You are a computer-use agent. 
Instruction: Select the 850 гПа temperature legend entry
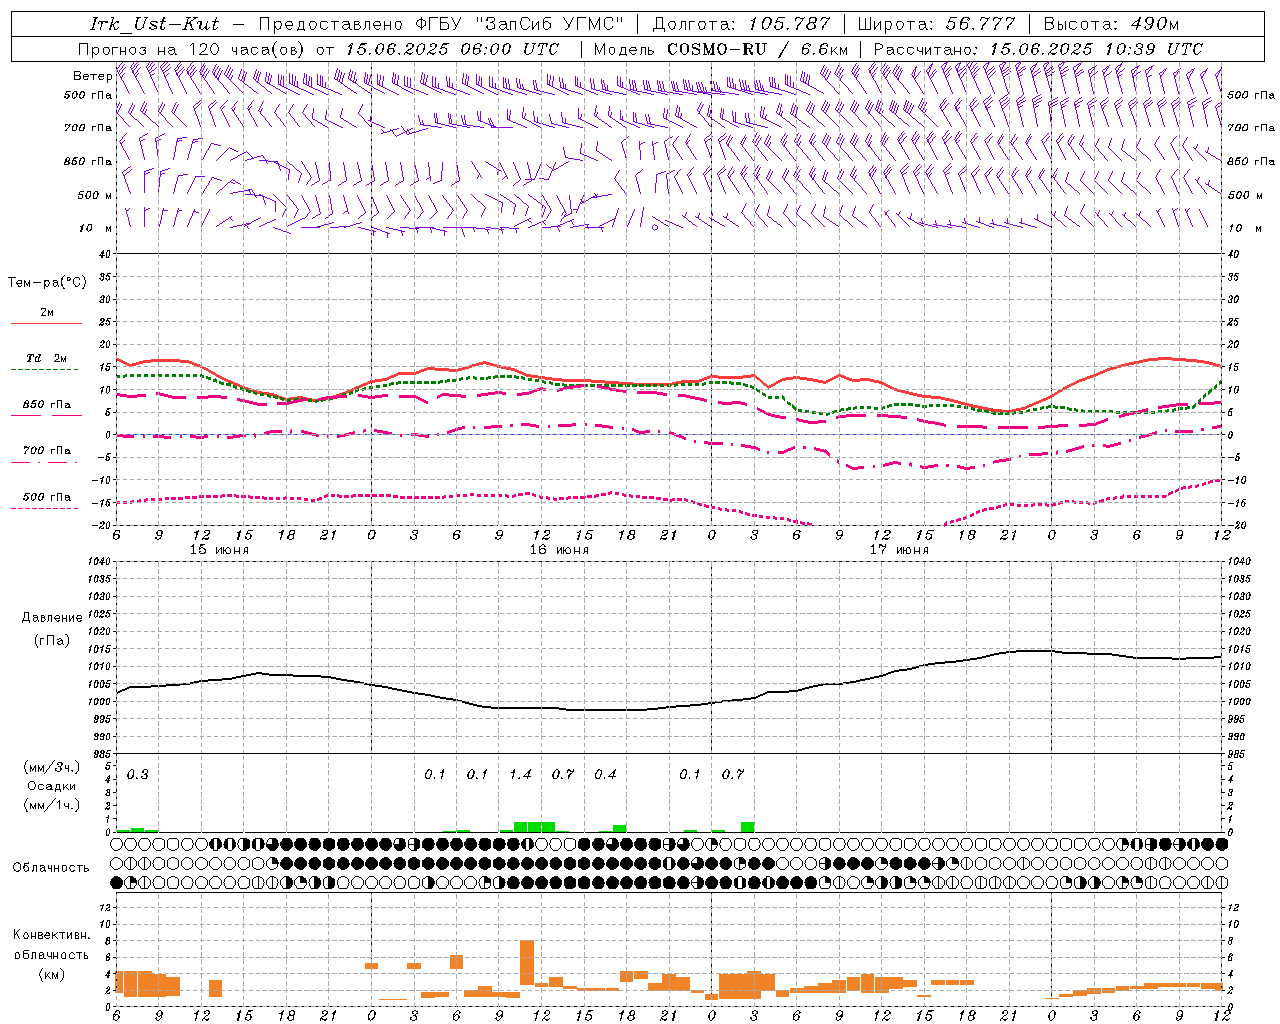pyautogui.click(x=47, y=405)
